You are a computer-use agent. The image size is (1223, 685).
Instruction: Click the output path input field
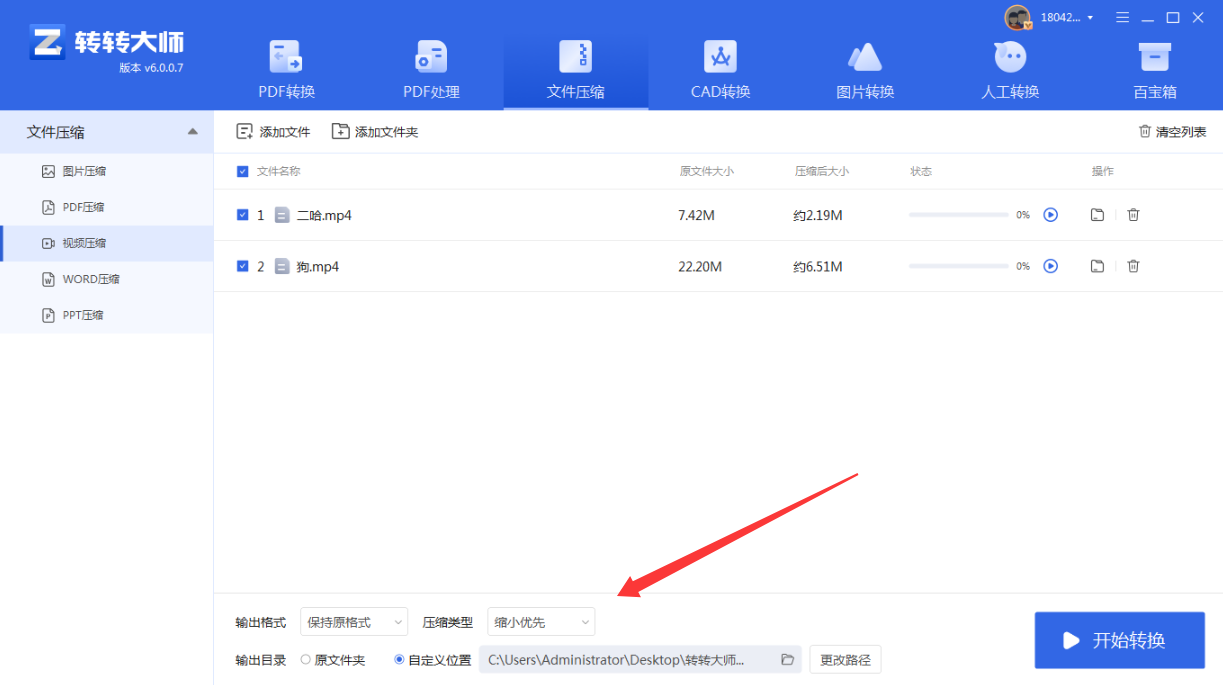(640, 660)
